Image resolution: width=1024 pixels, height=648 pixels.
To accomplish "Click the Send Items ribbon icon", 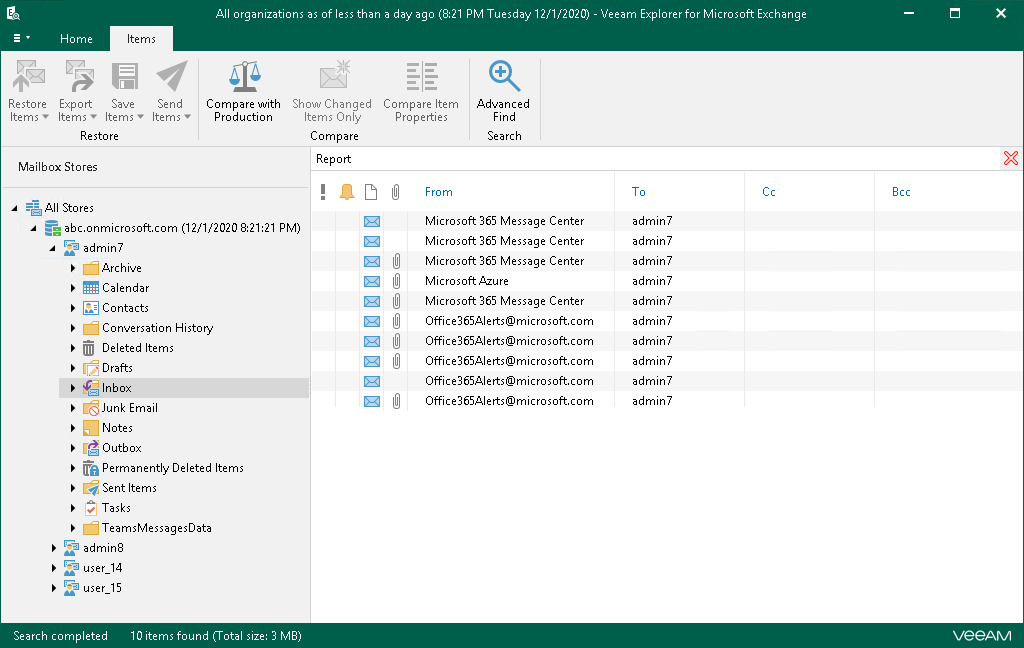I will [x=170, y=78].
